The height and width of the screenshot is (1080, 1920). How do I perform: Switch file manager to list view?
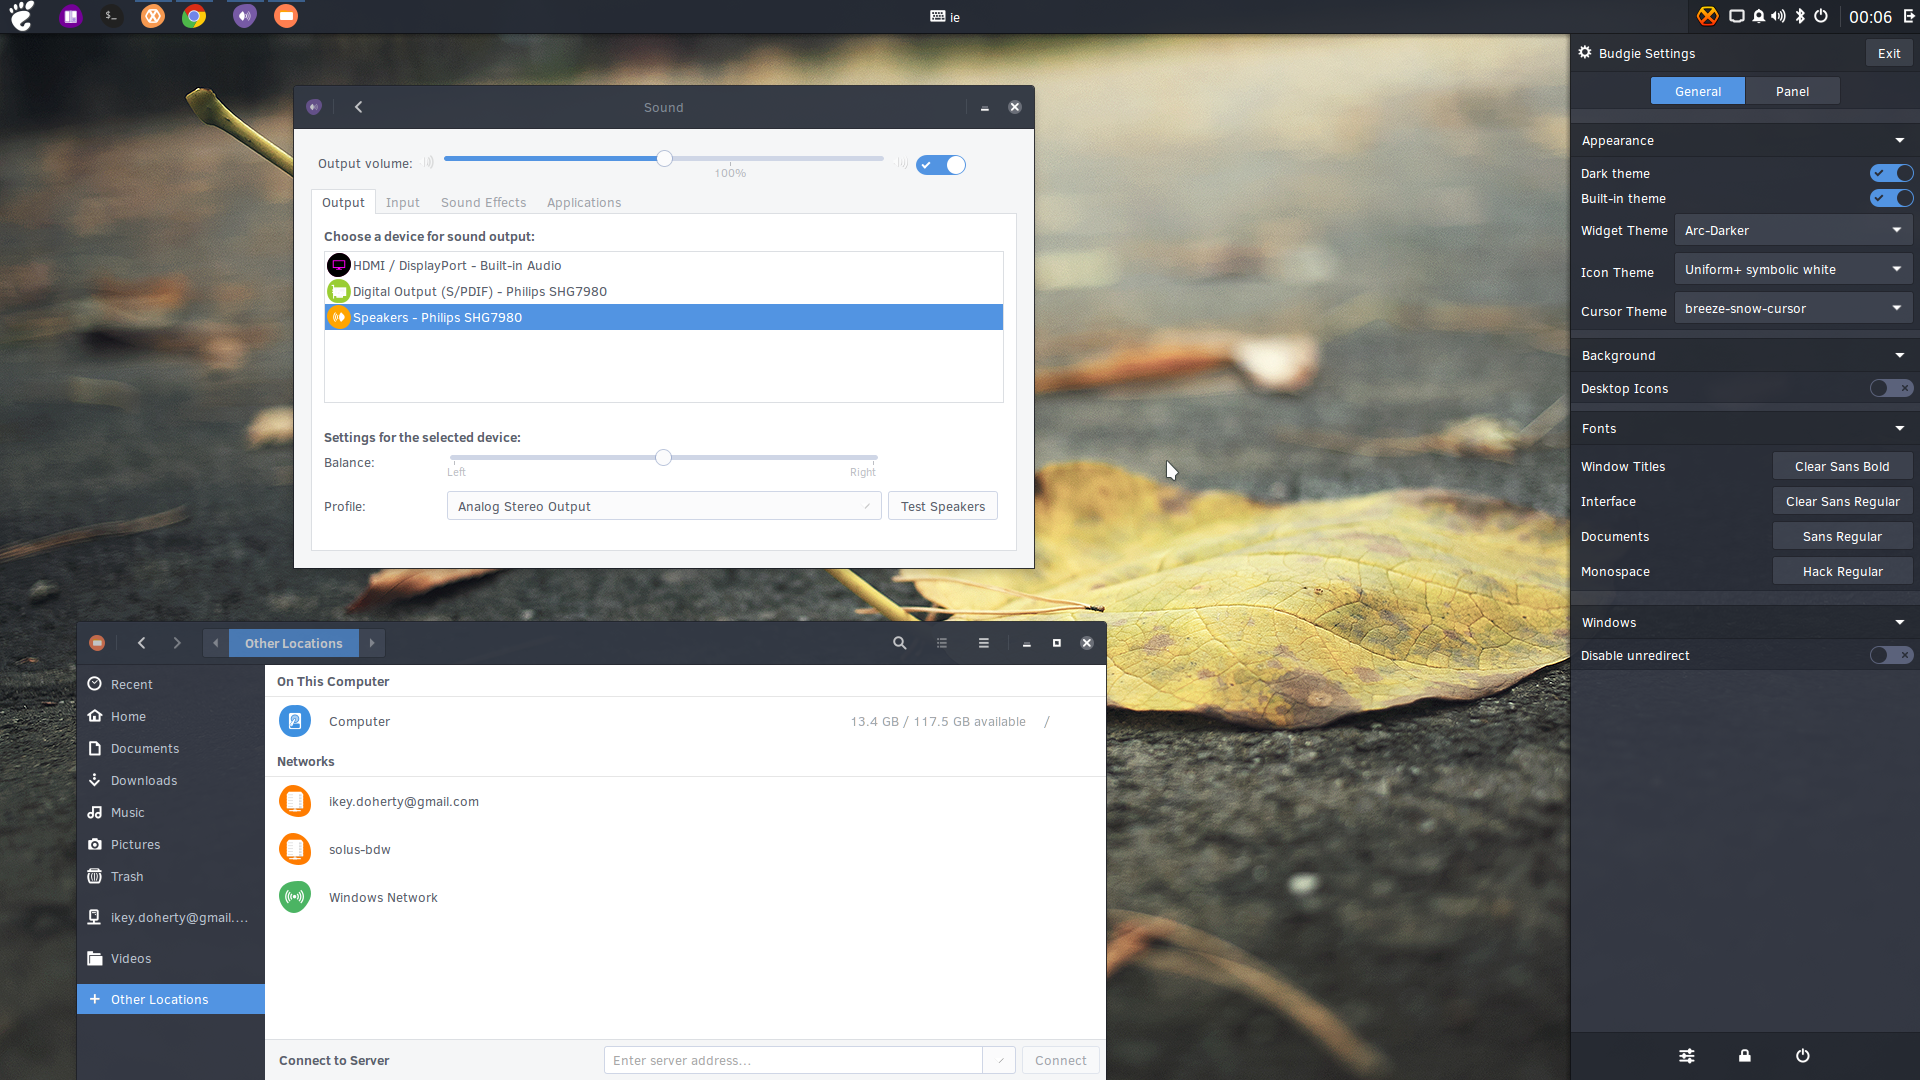click(942, 643)
